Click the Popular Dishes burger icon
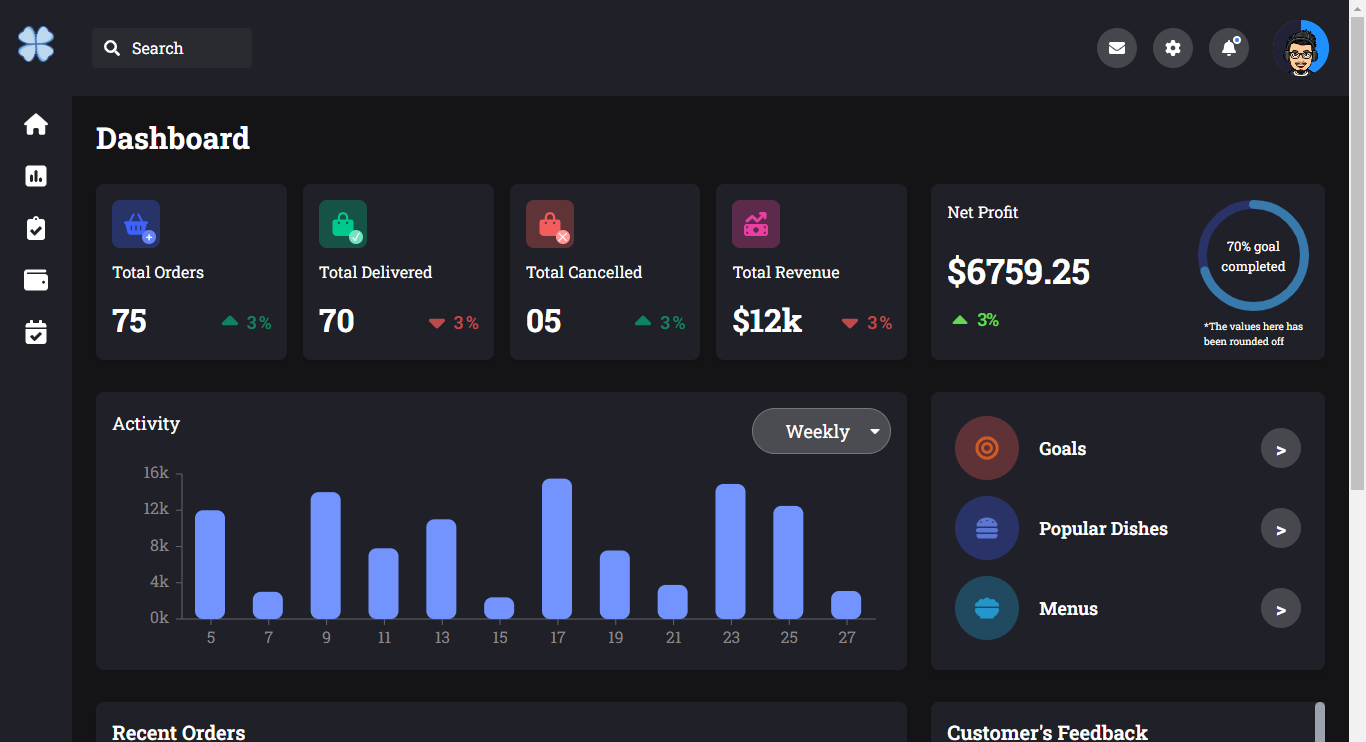This screenshot has height=742, width=1366. [987, 528]
